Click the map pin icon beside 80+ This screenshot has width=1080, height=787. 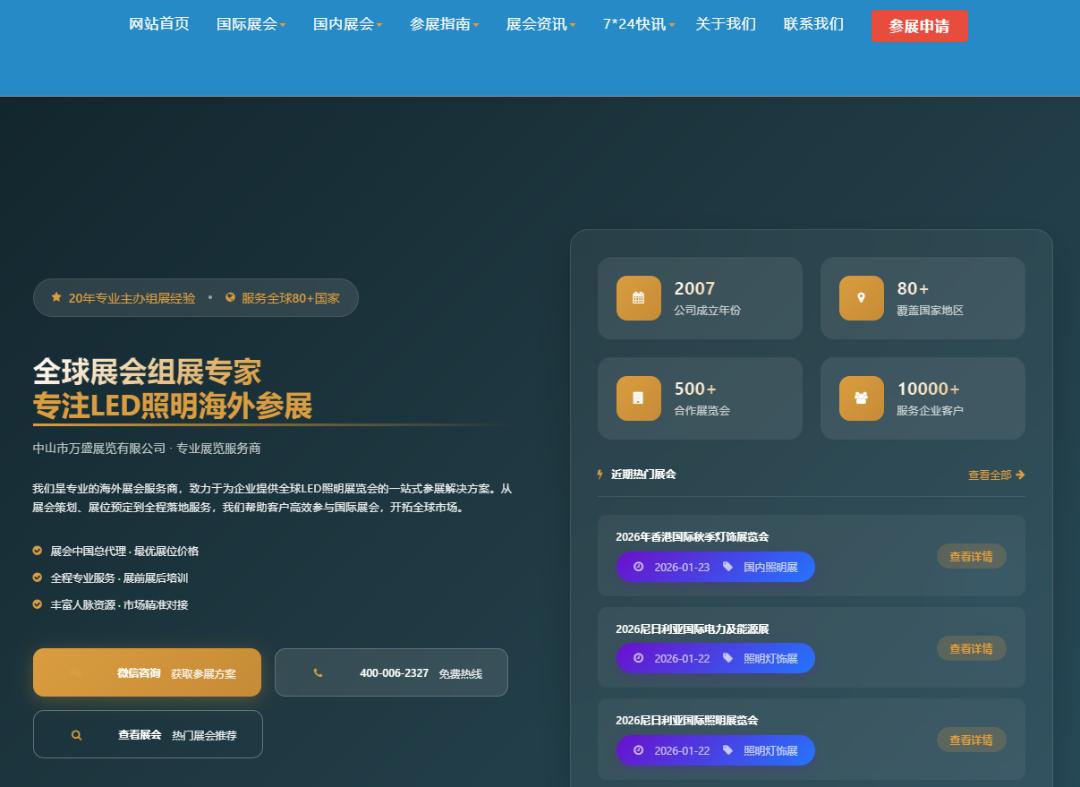(x=861, y=298)
